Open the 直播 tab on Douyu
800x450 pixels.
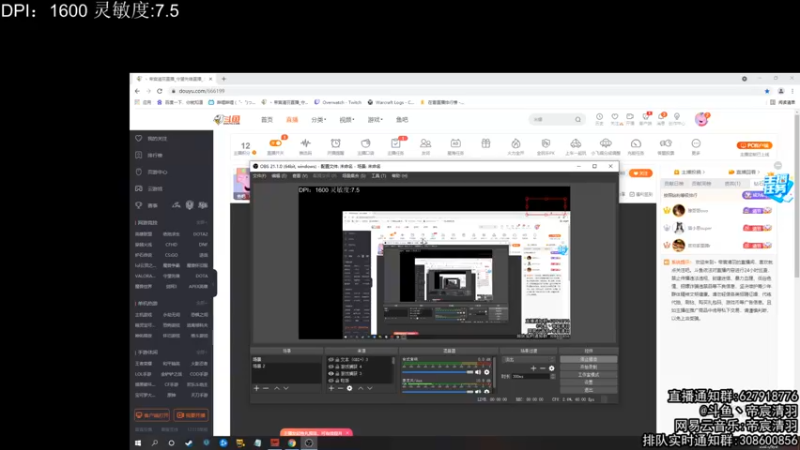click(292, 119)
